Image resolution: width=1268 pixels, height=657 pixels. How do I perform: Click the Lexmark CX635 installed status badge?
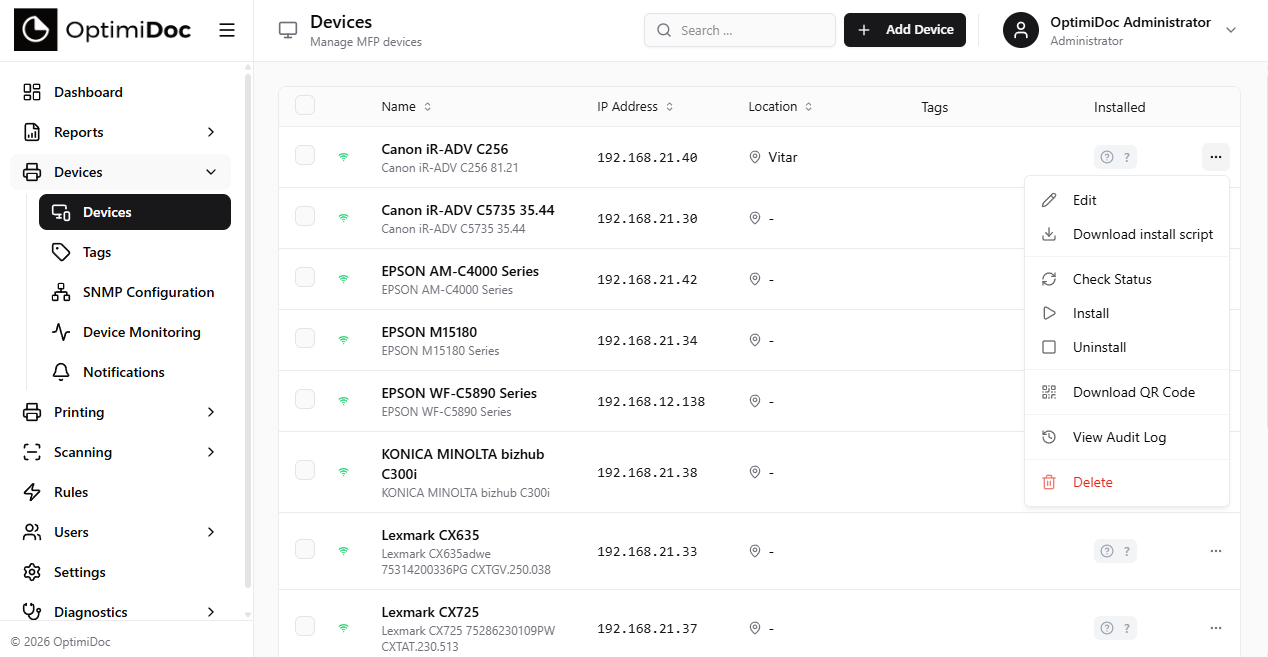click(x=1115, y=551)
